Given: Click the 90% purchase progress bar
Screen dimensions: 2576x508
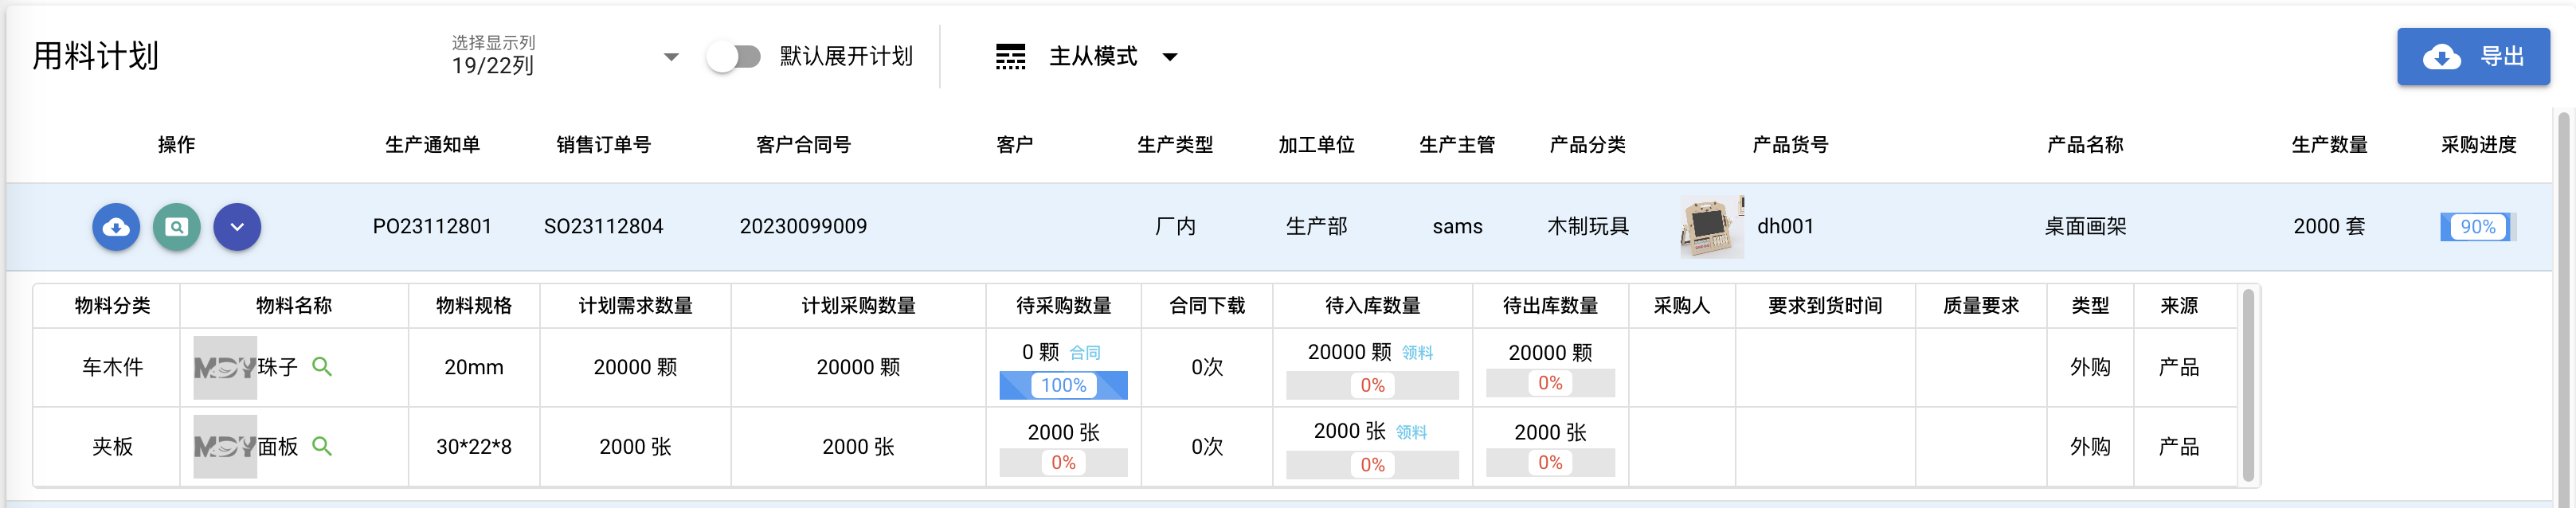Looking at the screenshot, I should click(x=2477, y=227).
